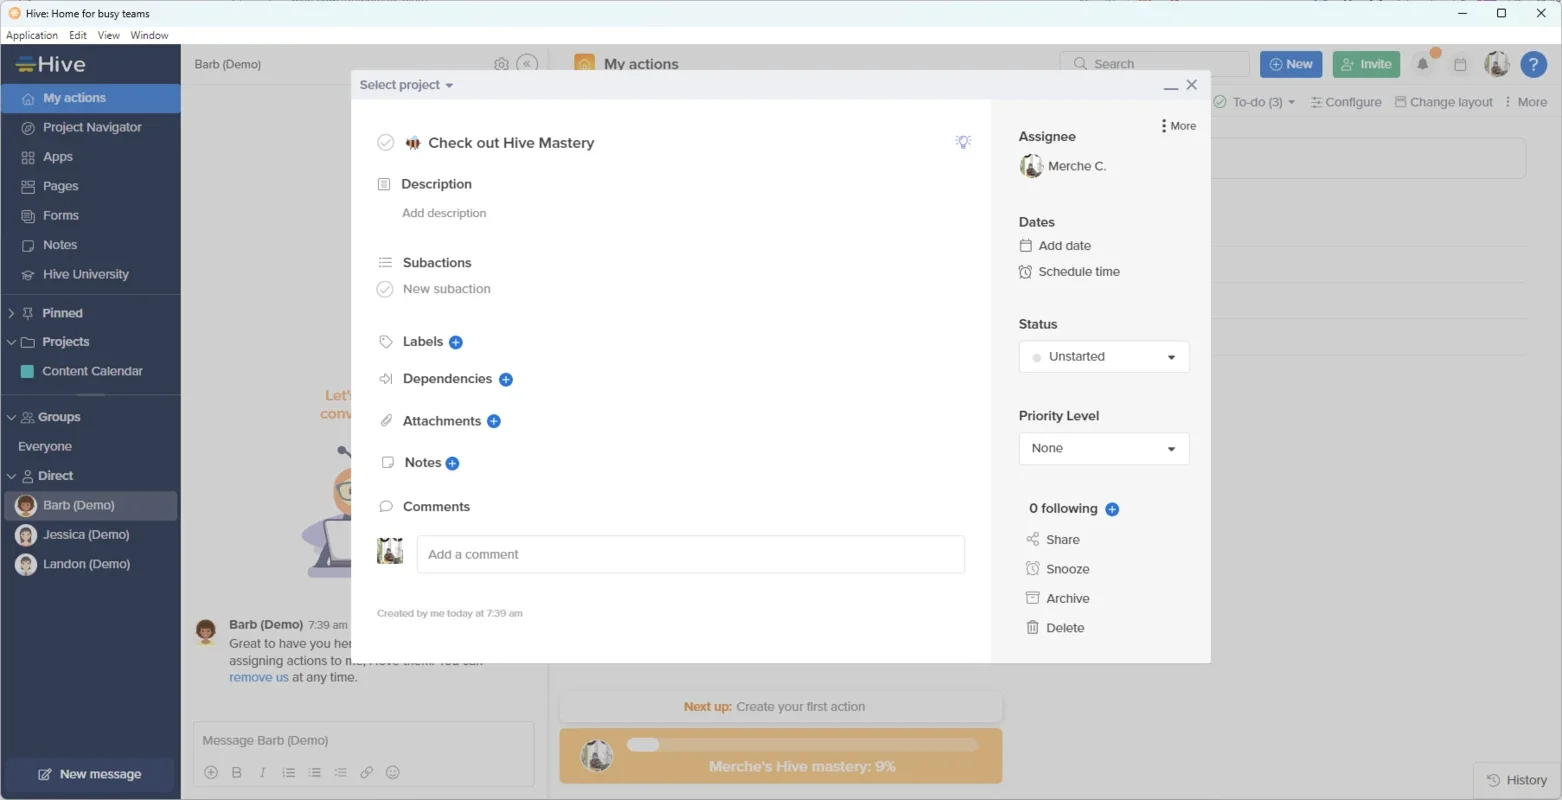Collapse the Groups section
Screen dimensions: 1562x800
coord(11,417)
